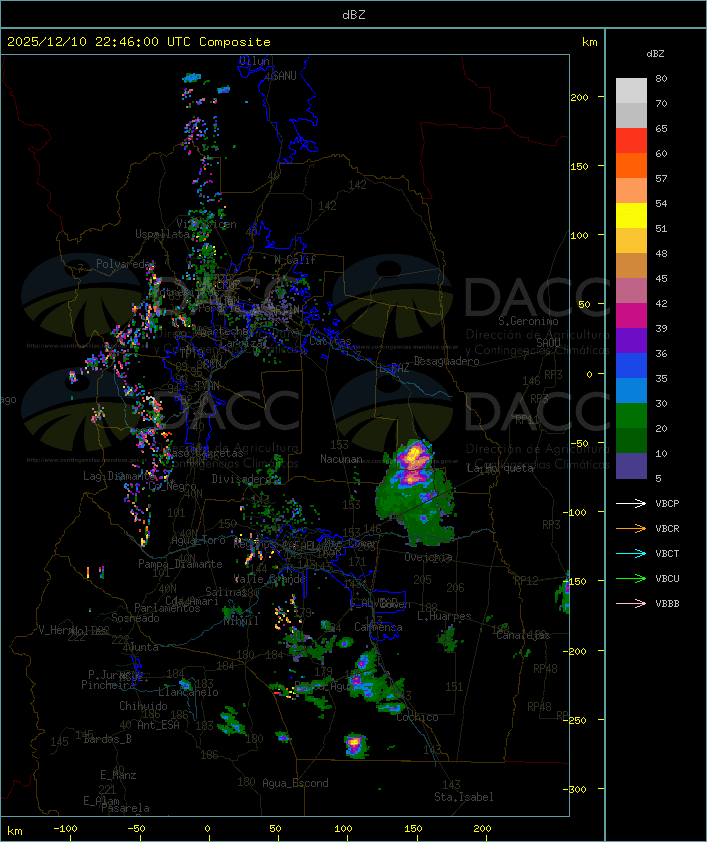Viewport: 707px width, 842px height.
Task: Click the '-100' tick on the horizontal axis
Action: coord(65,829)
